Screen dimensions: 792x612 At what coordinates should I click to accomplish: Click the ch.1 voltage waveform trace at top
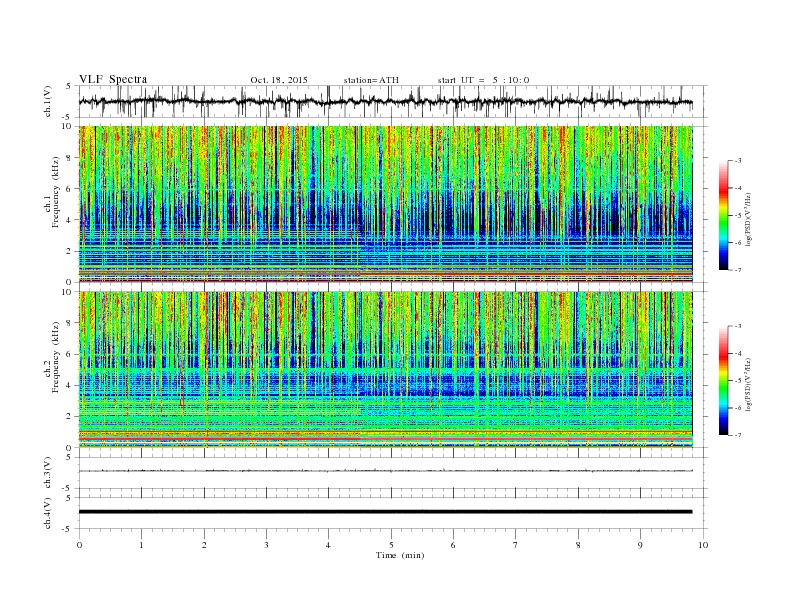click(385, 102)
